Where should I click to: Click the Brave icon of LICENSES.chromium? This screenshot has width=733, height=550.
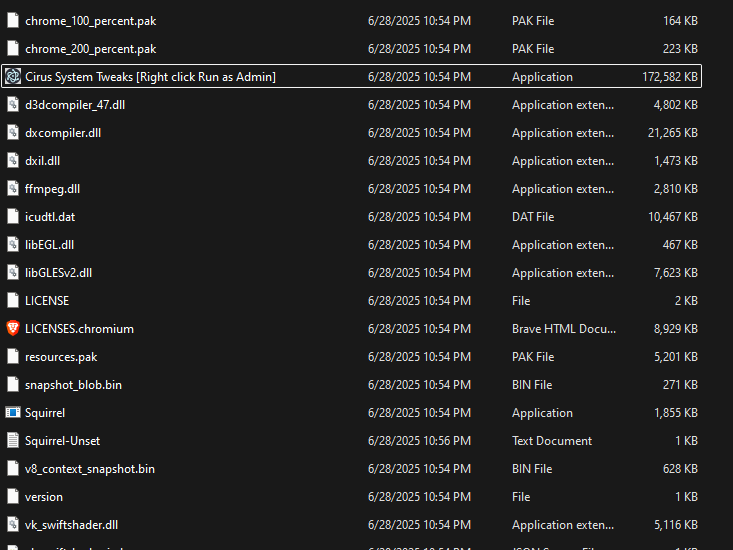pos(13,329)
